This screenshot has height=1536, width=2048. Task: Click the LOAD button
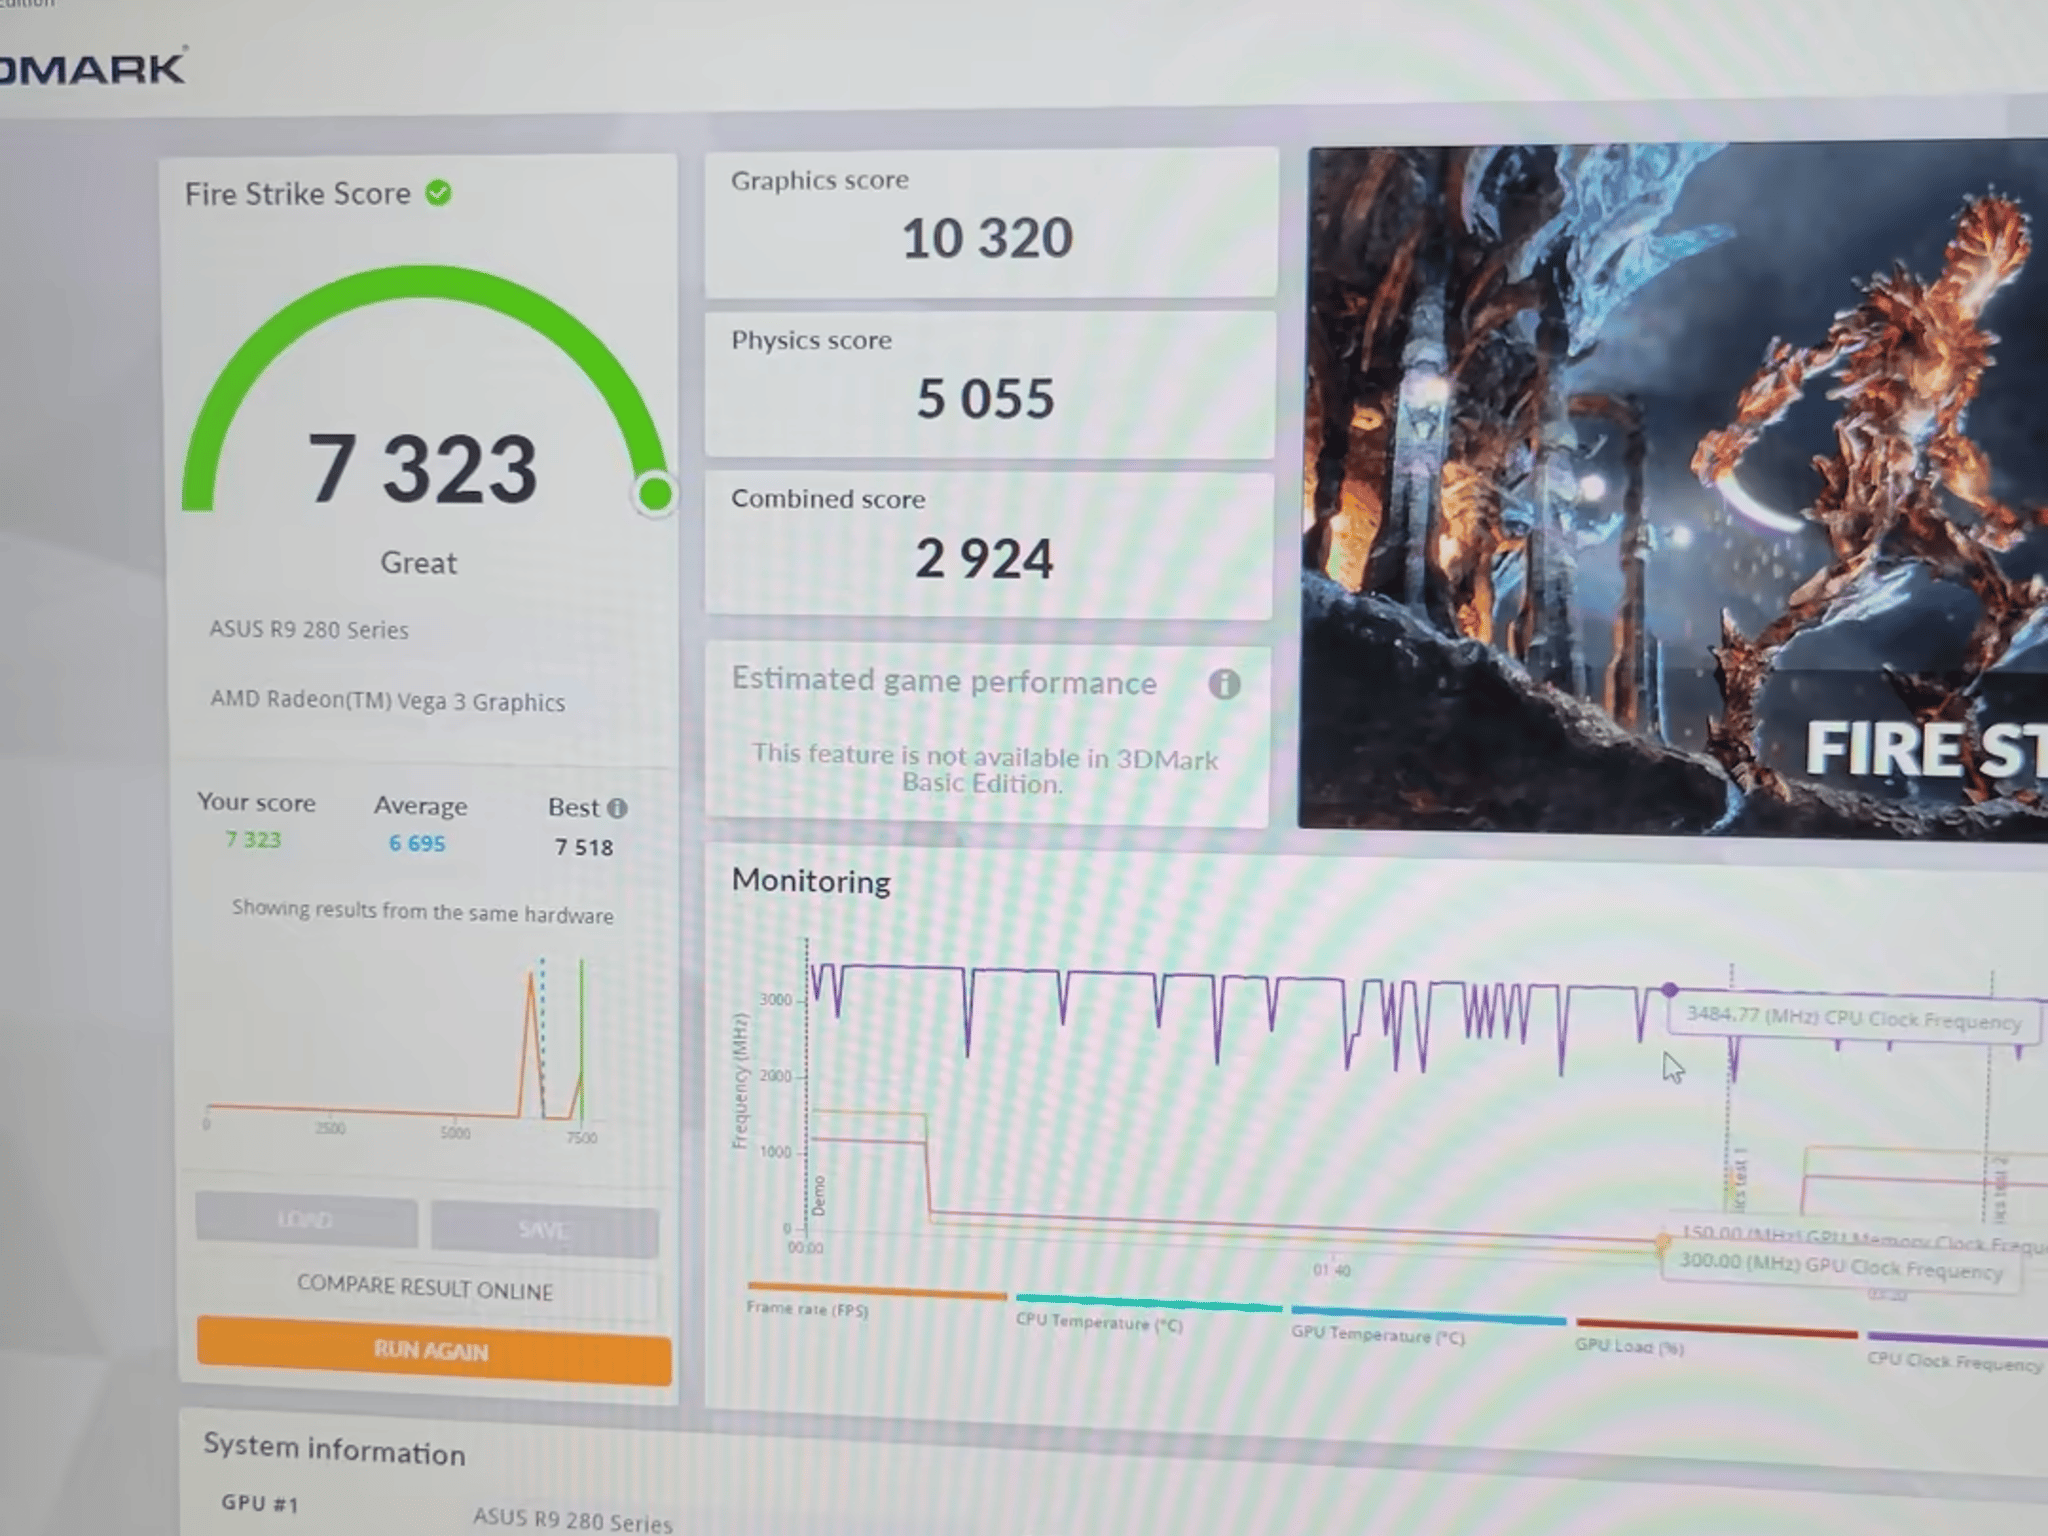306,1220
